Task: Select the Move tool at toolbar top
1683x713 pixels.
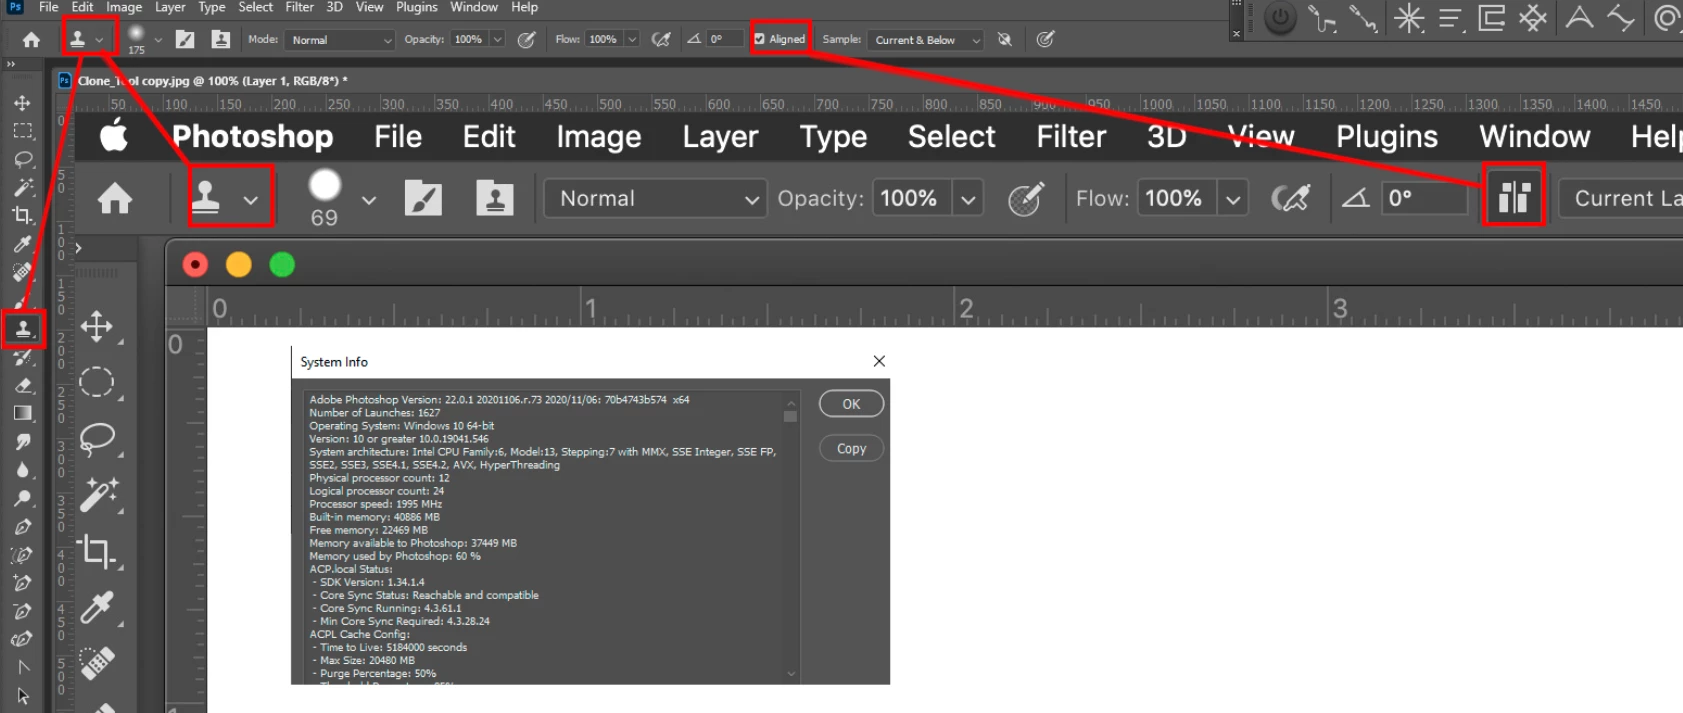Action: pyautogui.click(x=22, y=103)
